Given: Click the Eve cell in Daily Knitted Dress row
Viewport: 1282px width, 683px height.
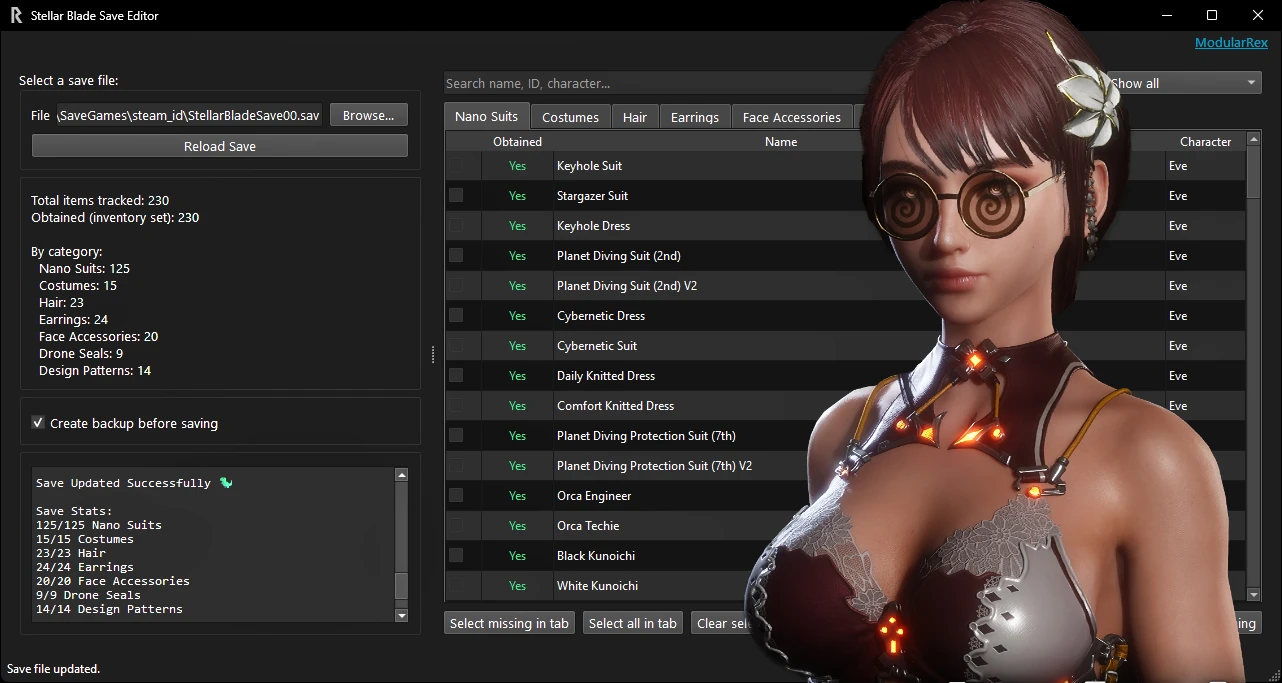Looking at the screenshot, I should [1178, 376].
